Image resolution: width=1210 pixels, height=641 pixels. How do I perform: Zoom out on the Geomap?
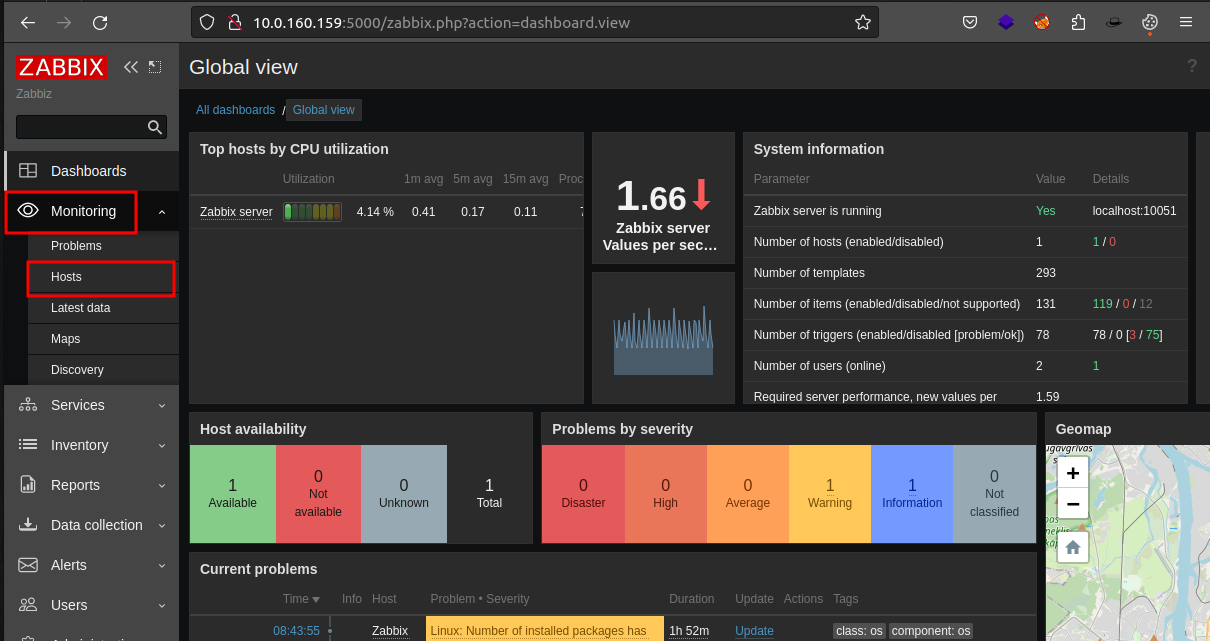(x=1073, y=503)
